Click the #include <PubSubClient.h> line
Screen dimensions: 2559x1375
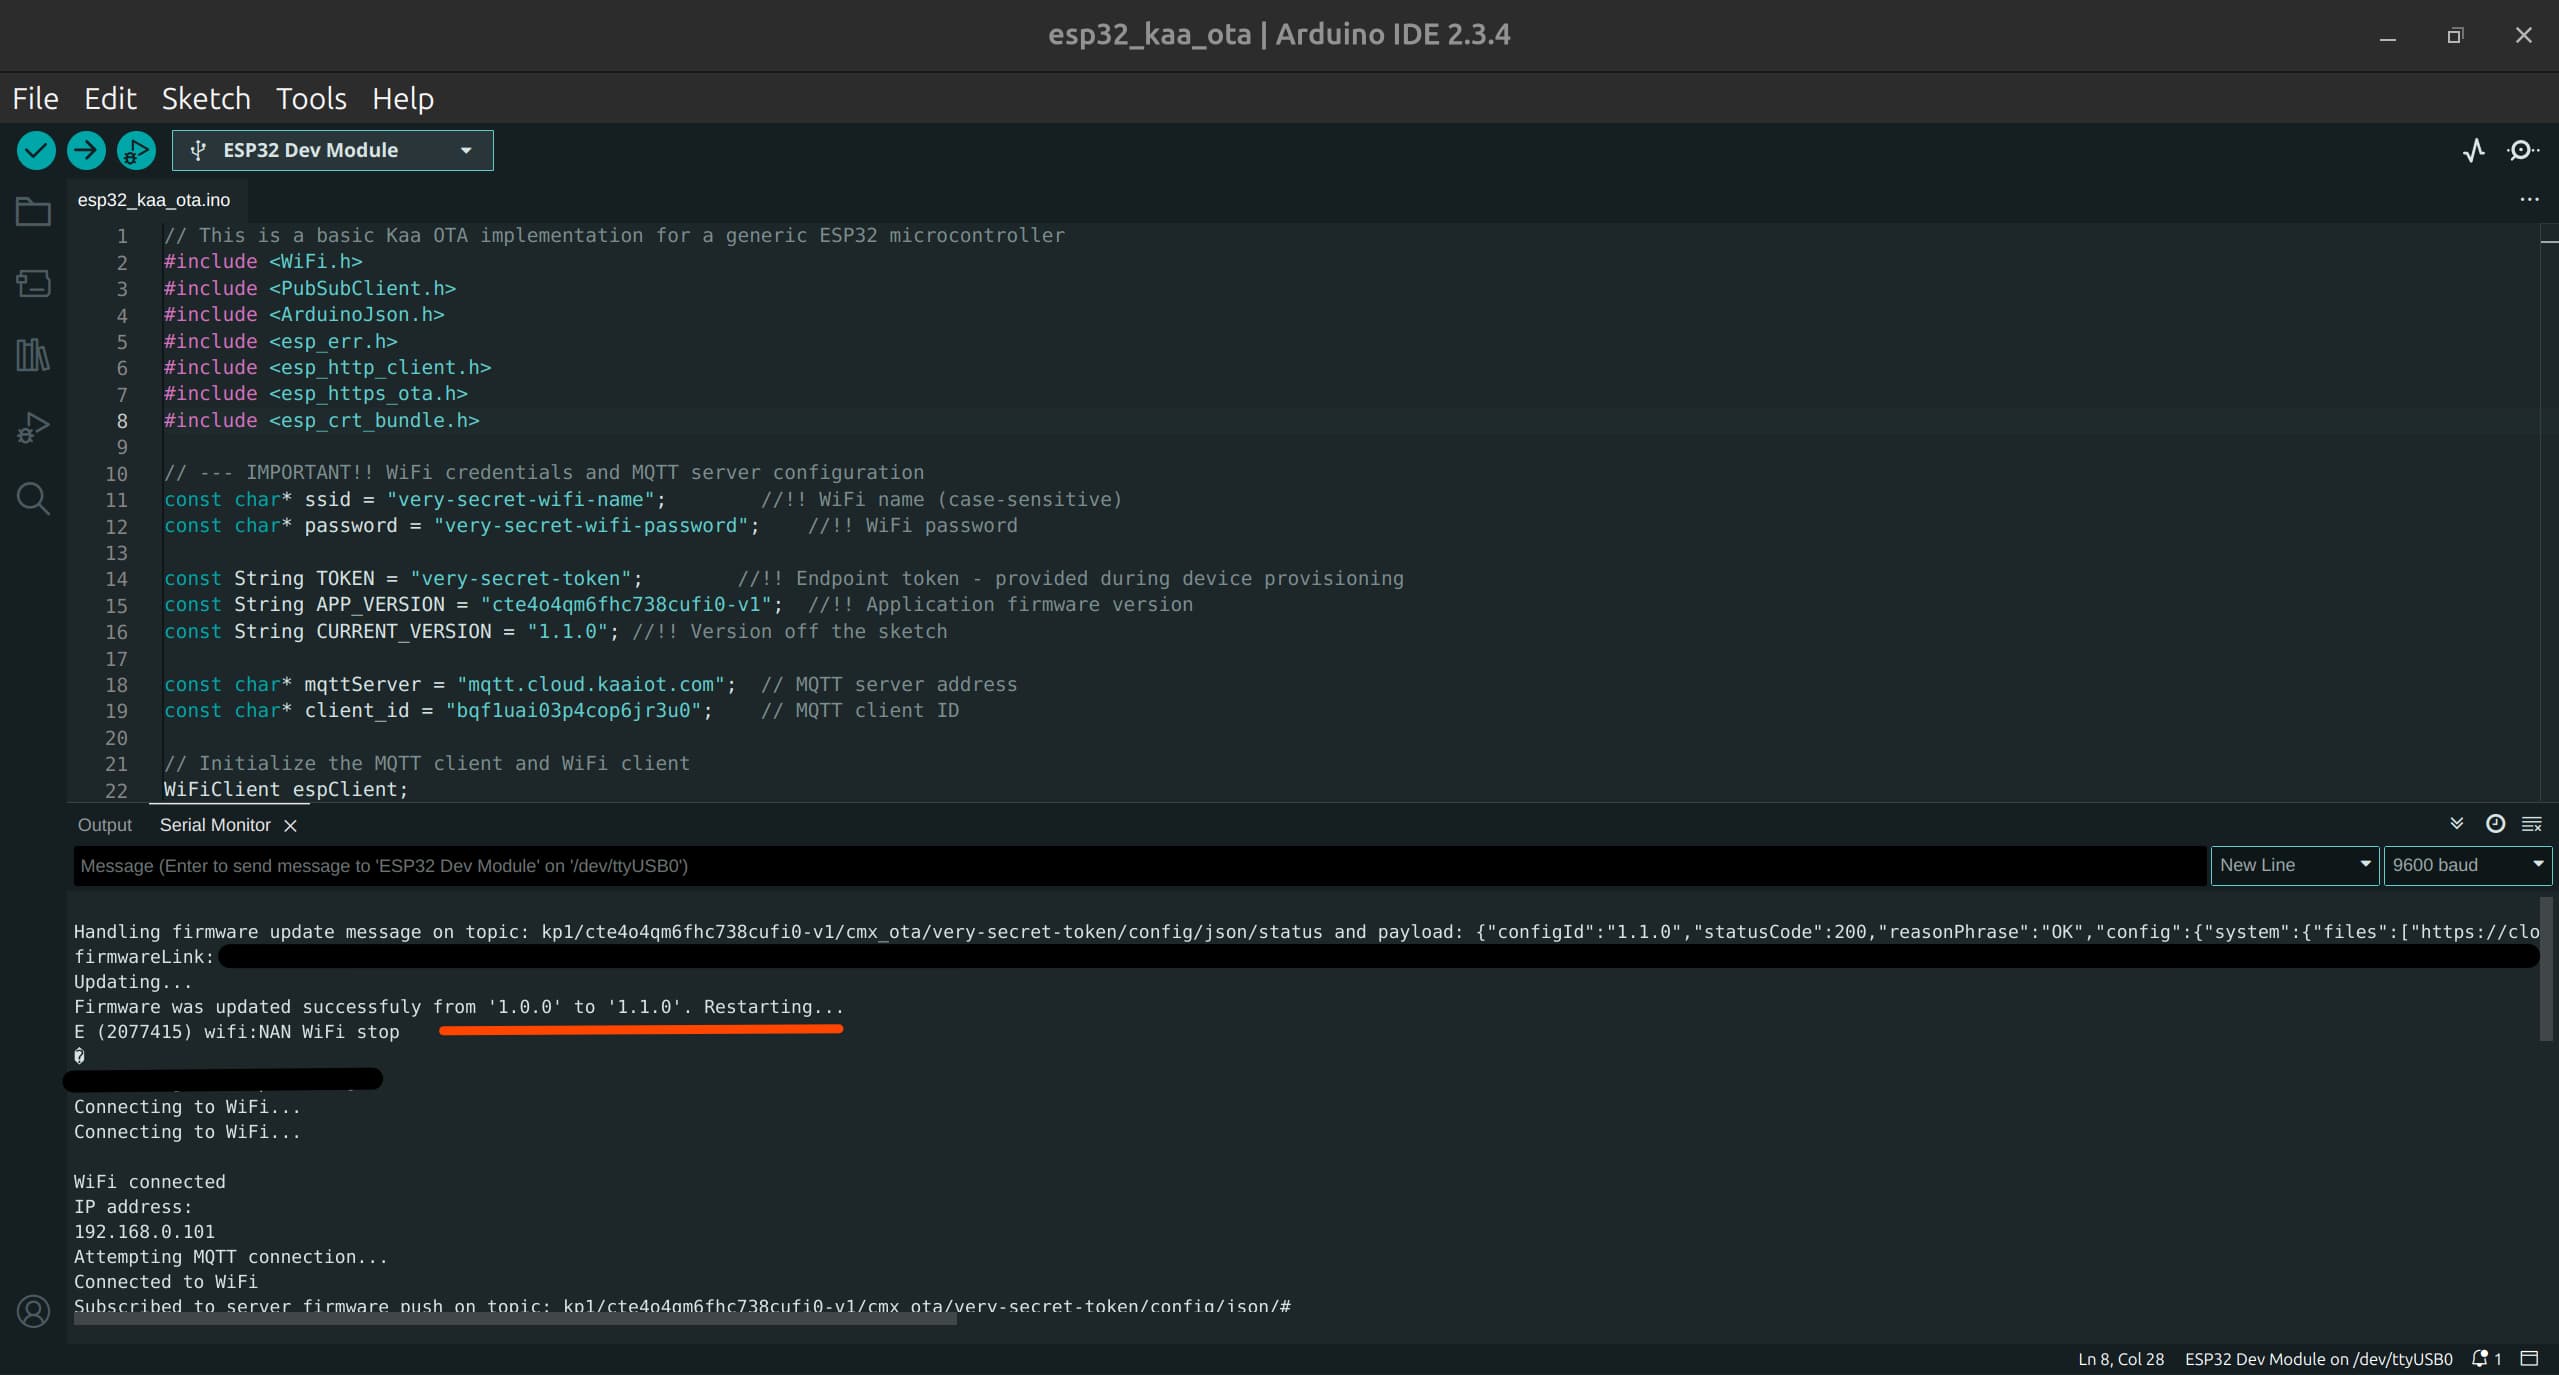(310, 289)
